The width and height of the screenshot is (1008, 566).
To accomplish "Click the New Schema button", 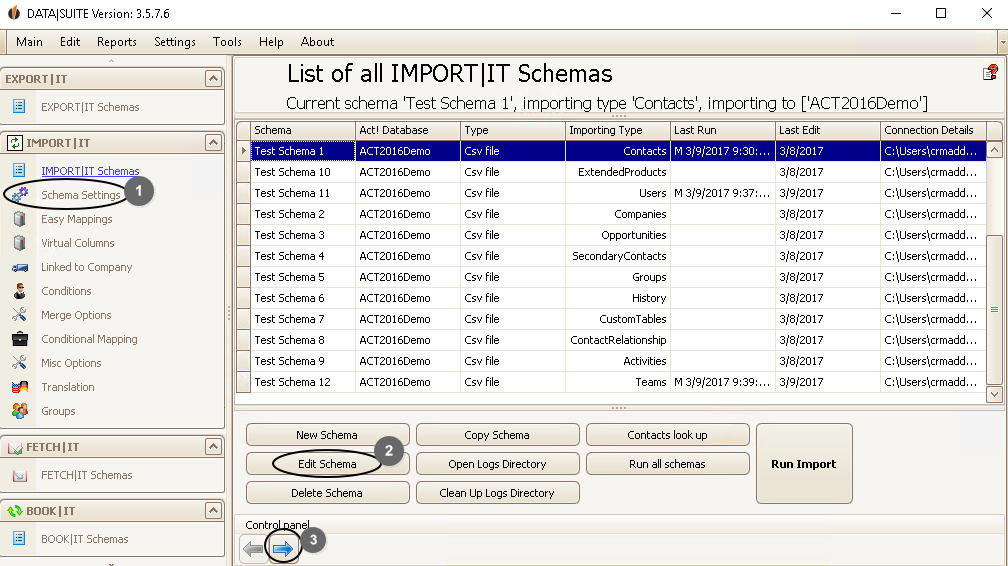I will click(327, 435).
